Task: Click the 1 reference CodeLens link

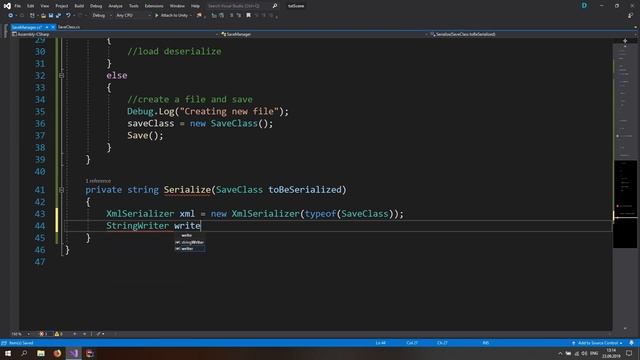Action: click(x=98, y=180)
